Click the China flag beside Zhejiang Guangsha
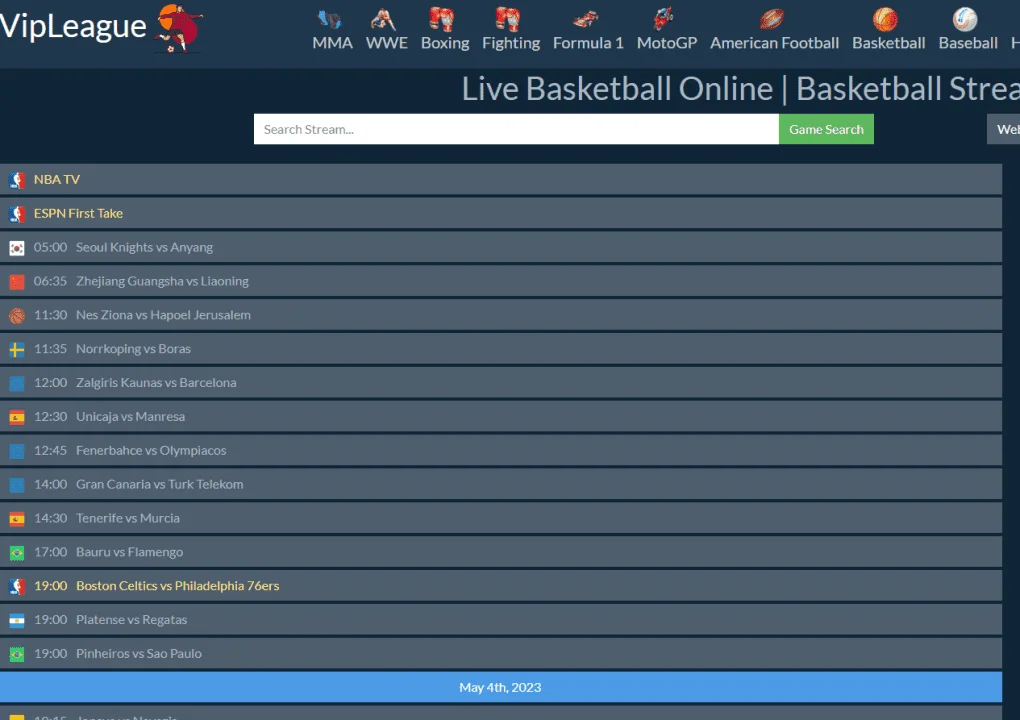This screenshot has height=720, width=1020. (17, 282)
